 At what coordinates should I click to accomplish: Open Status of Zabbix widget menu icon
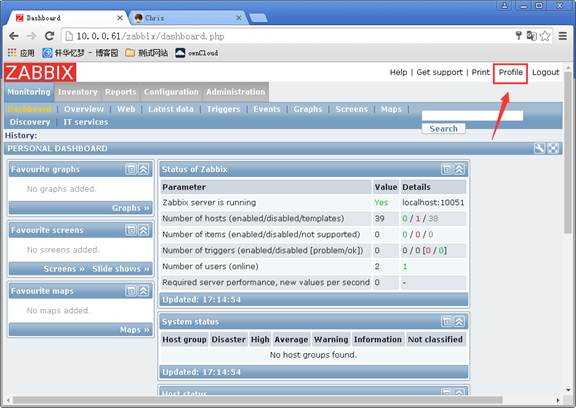[447, 169]
